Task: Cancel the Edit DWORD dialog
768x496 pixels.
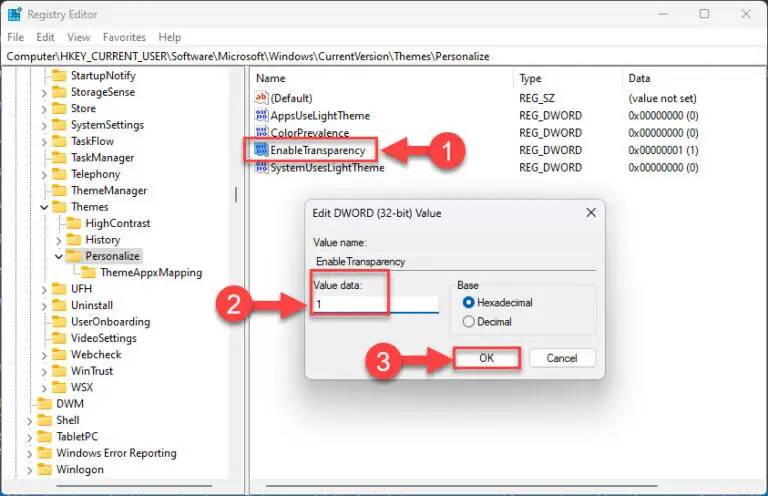Action: click(x=561, y=358)
